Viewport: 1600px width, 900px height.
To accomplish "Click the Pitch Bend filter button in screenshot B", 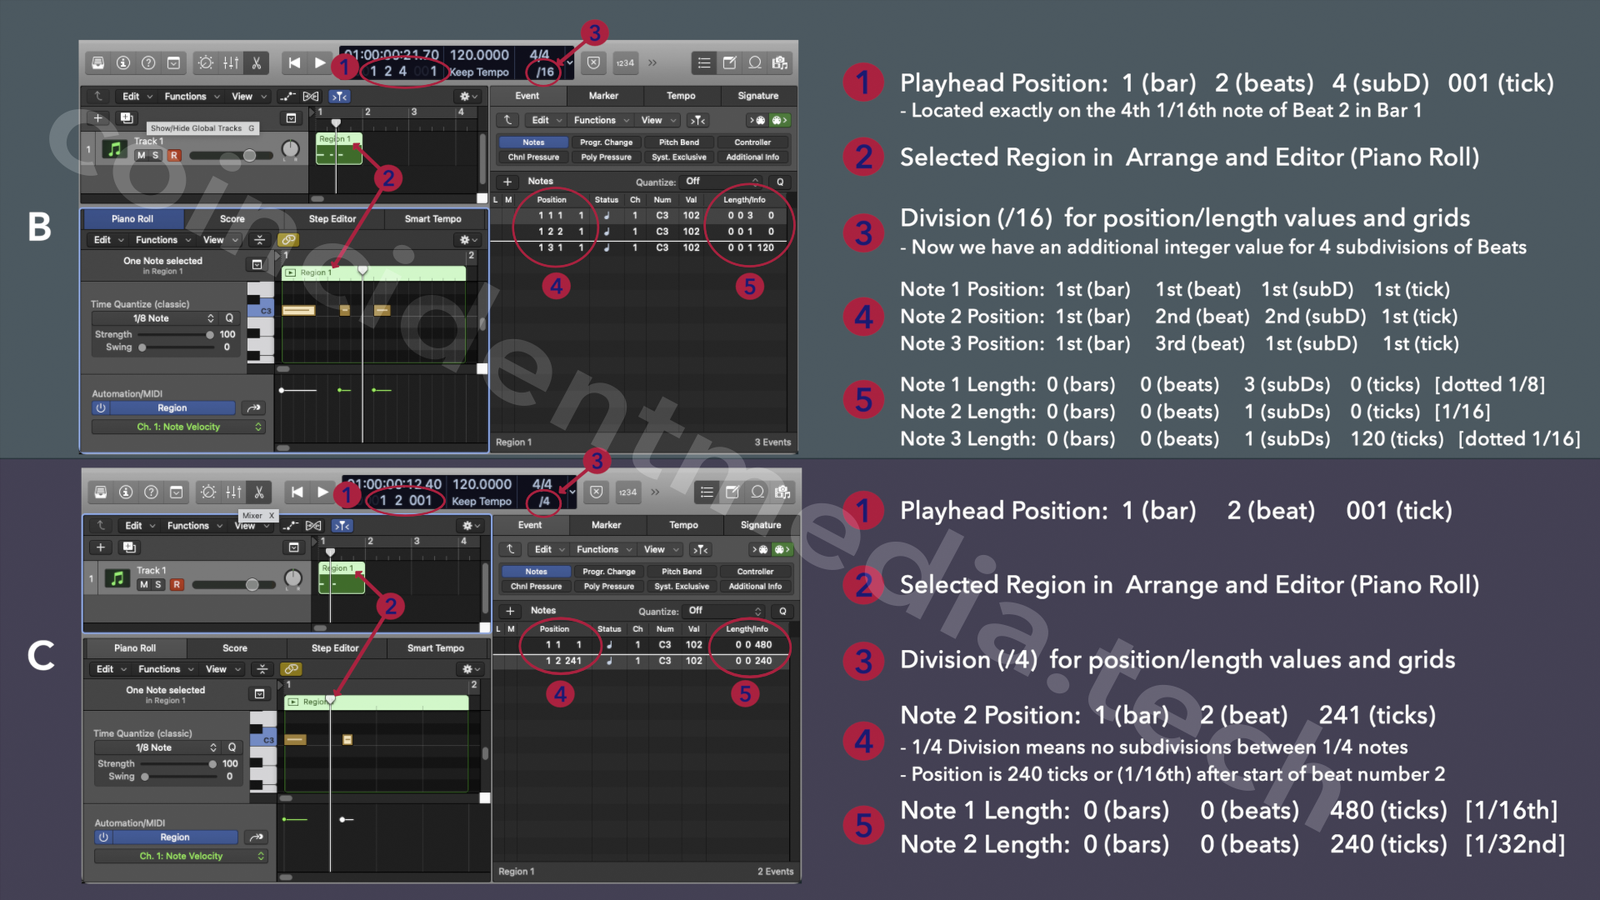I will pyautogui.click(x=679, y=142).
